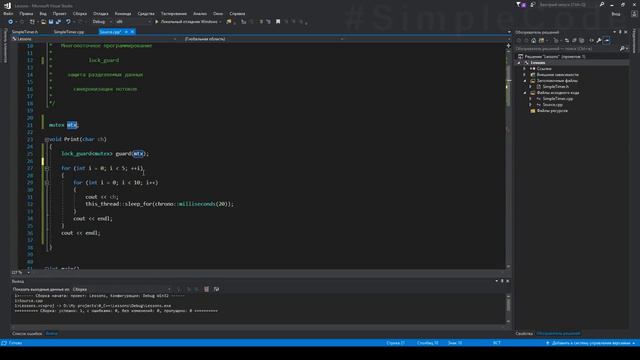Collapse the Print function code block

click(x=47, y=140)
